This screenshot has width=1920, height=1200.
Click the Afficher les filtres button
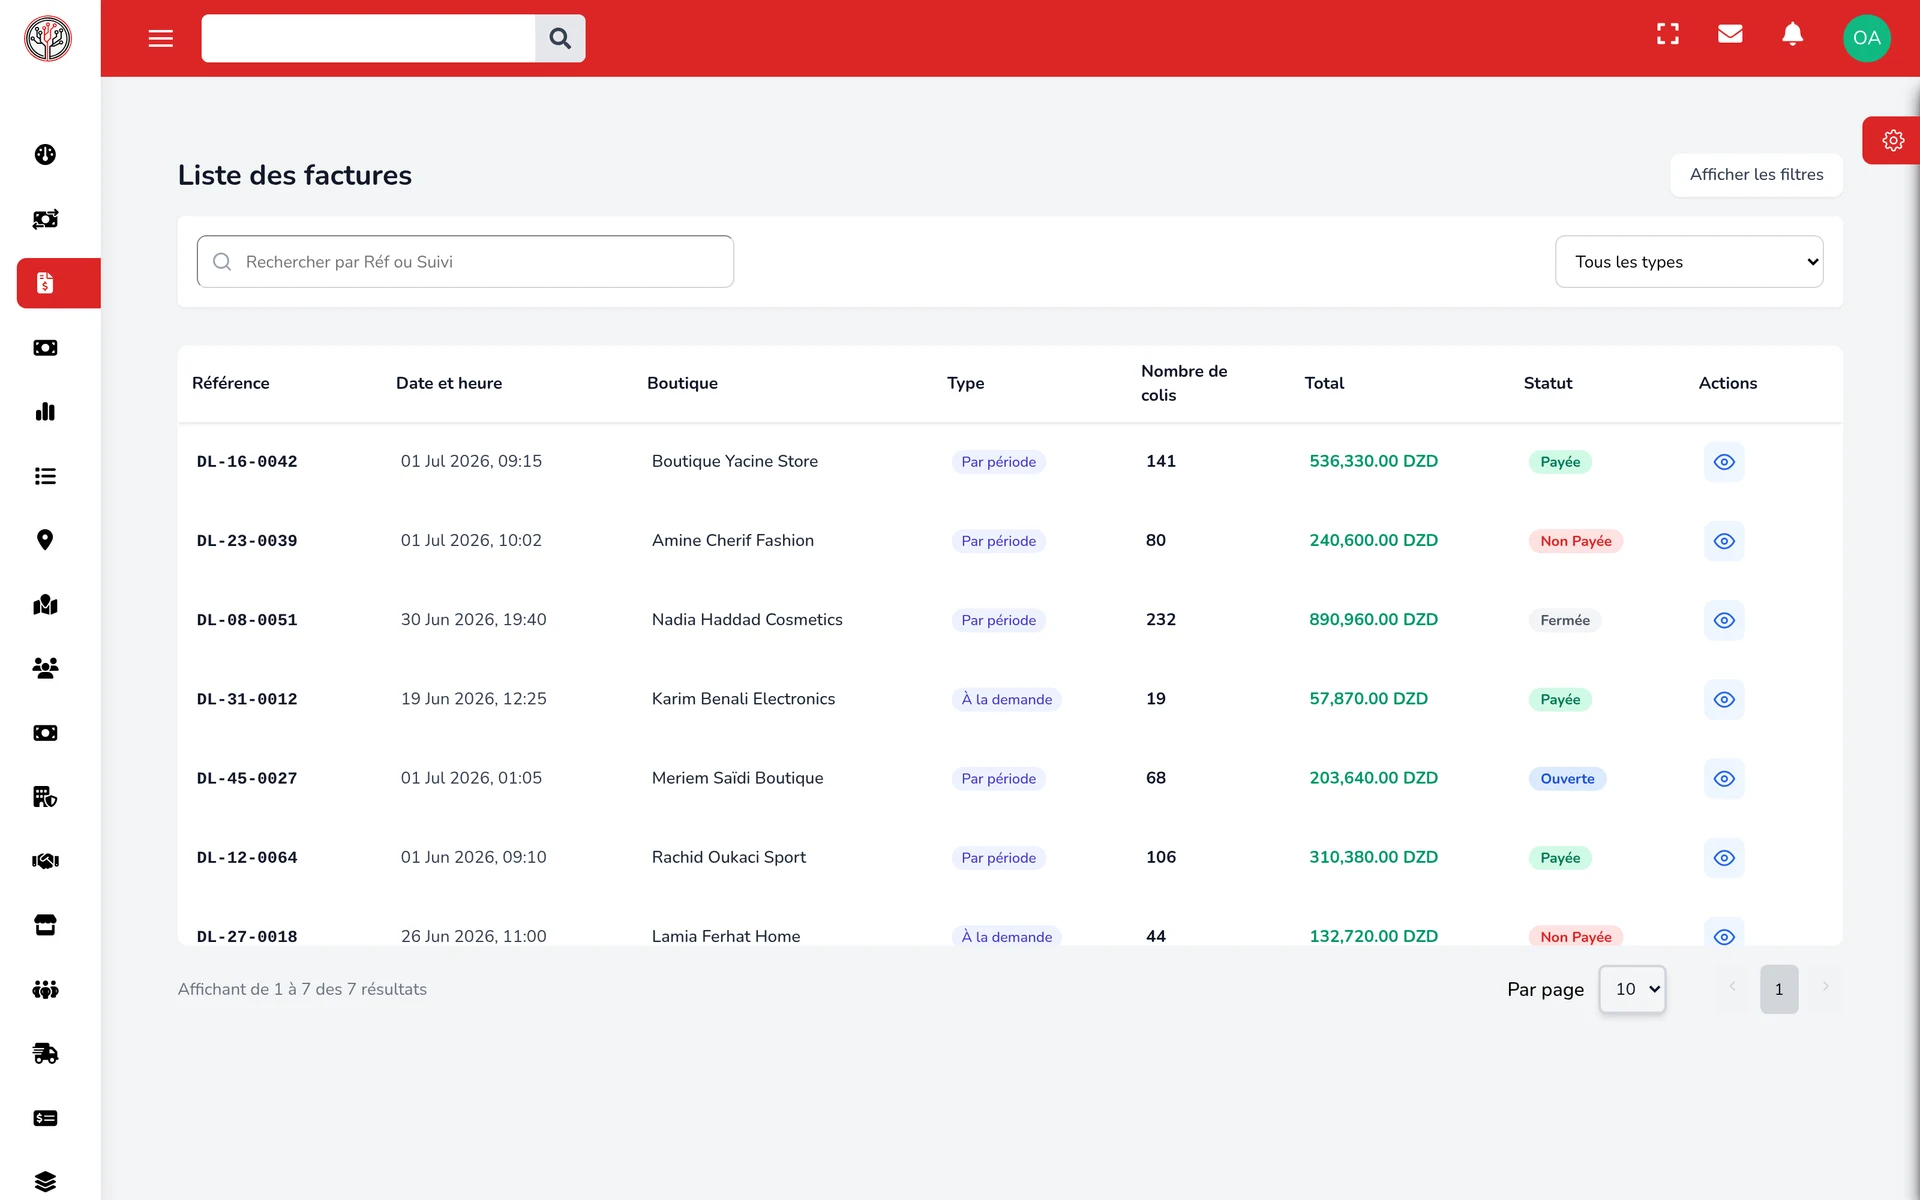pos(1756,175)
